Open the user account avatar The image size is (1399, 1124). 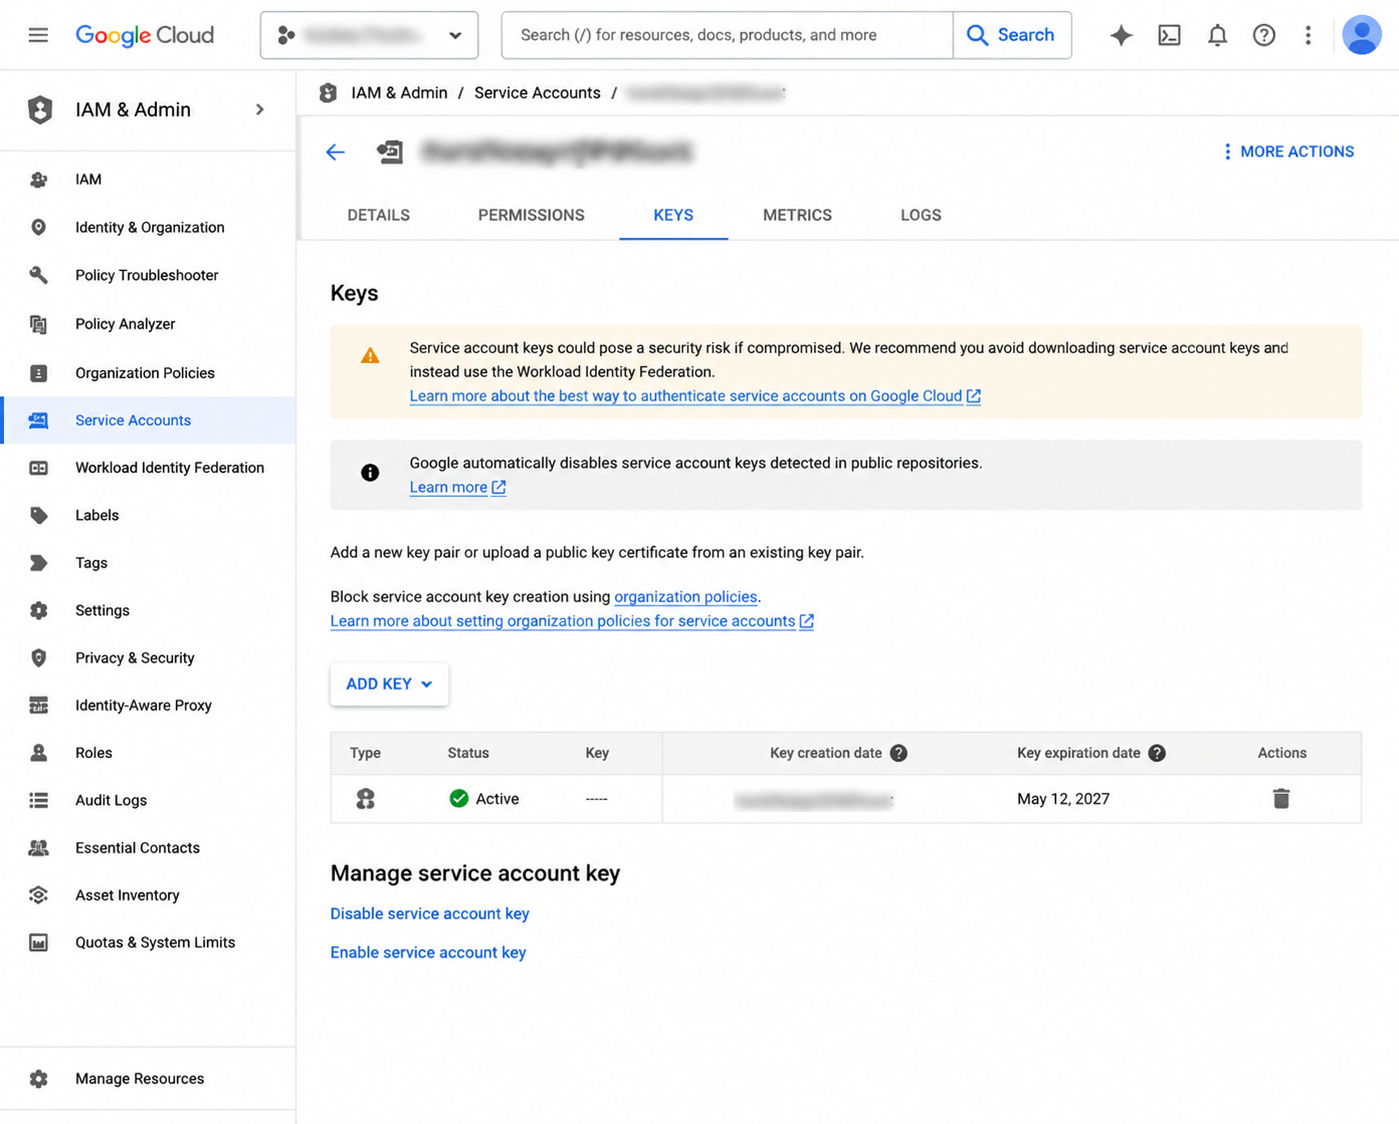pos(1361,35)
